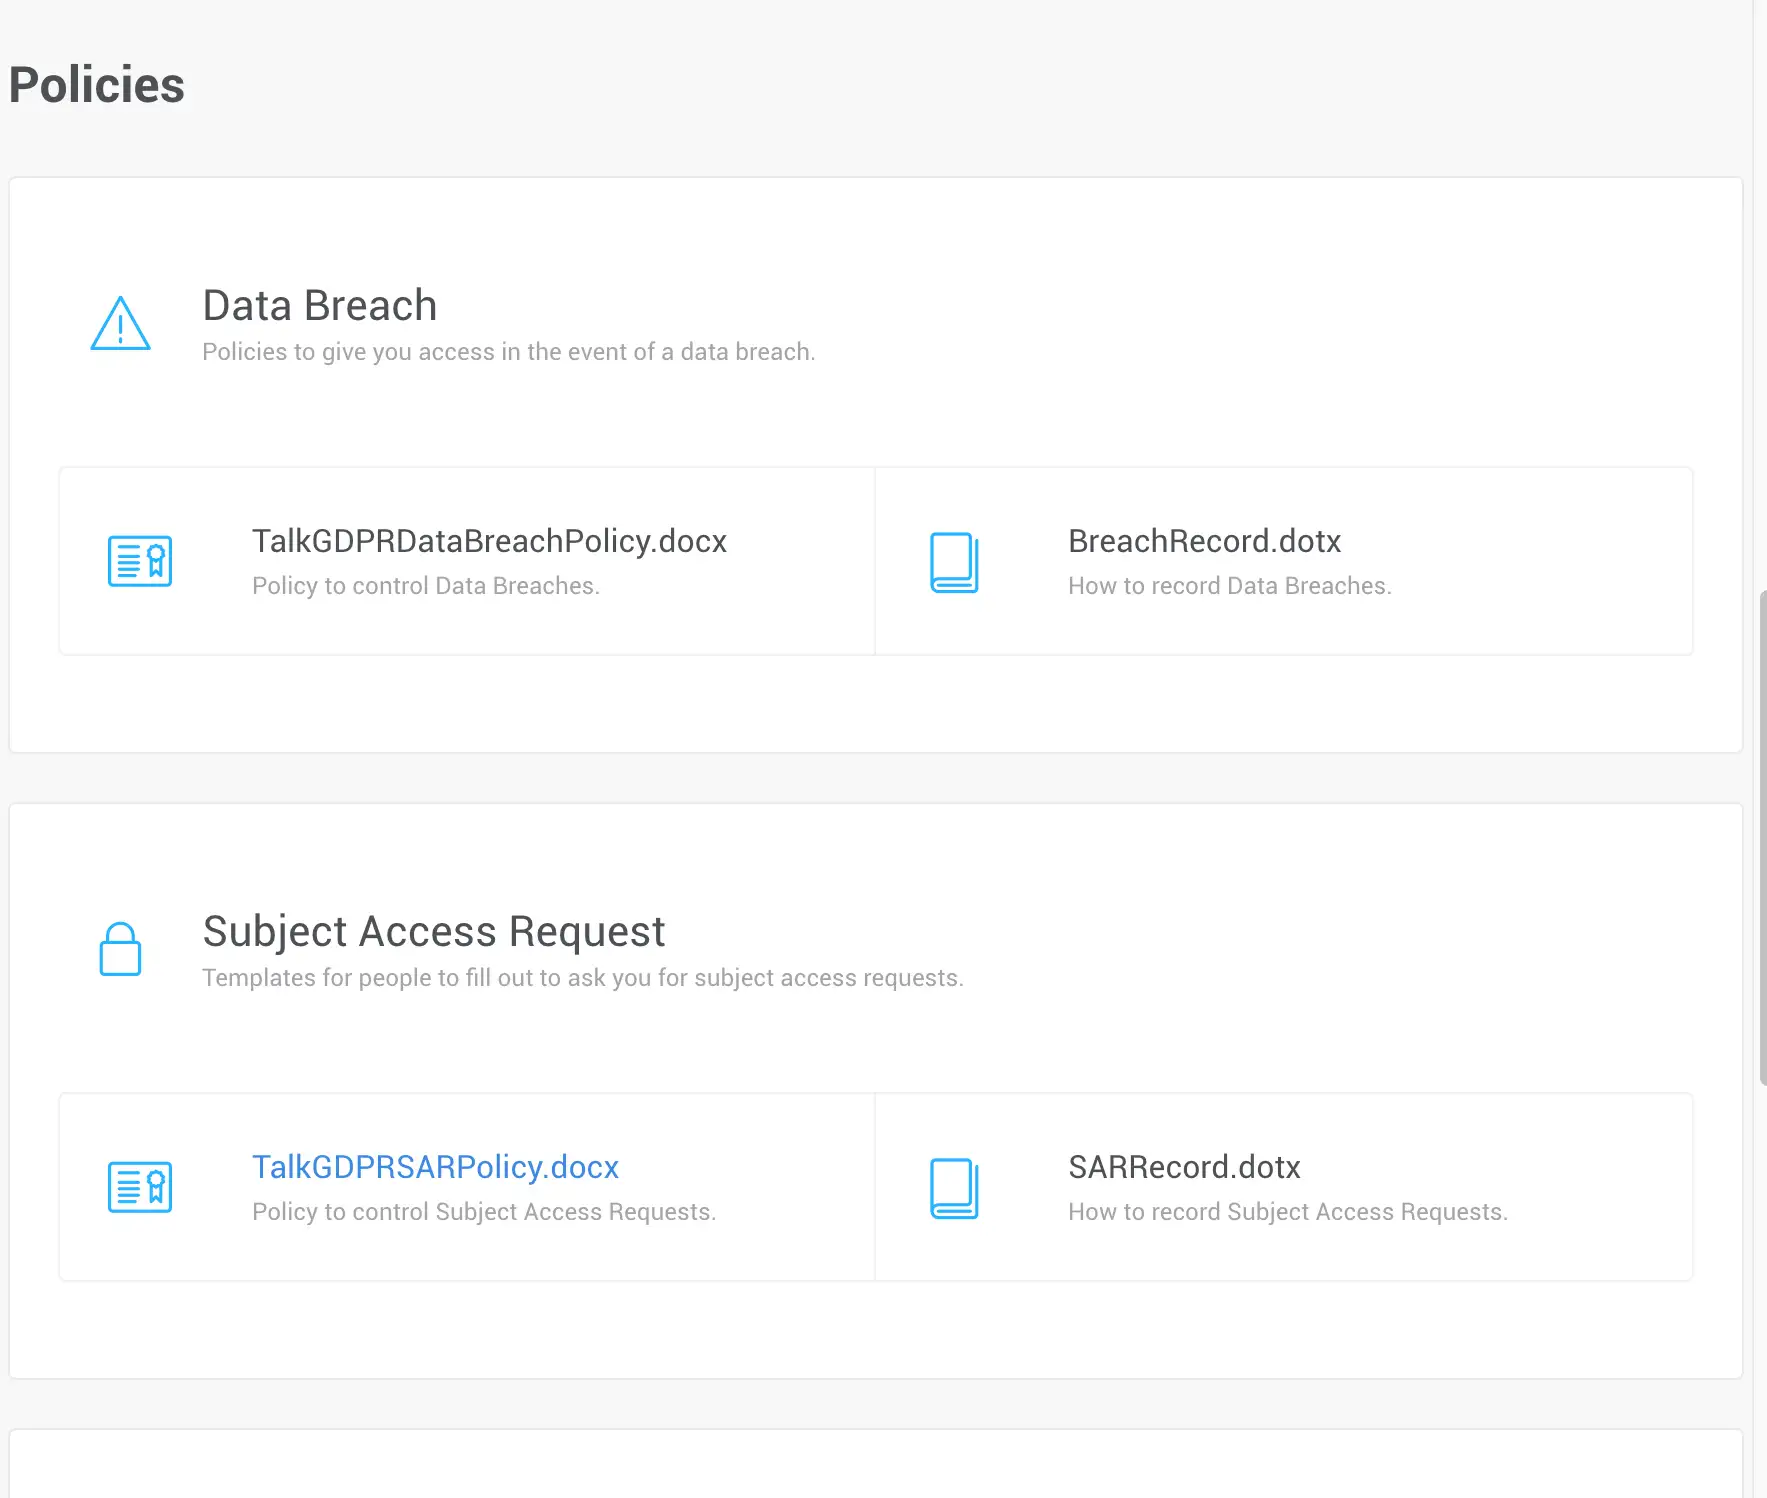Click the 'Templates for people to fill out' subtitle
1767x1498 pixels.
(582, 978)
